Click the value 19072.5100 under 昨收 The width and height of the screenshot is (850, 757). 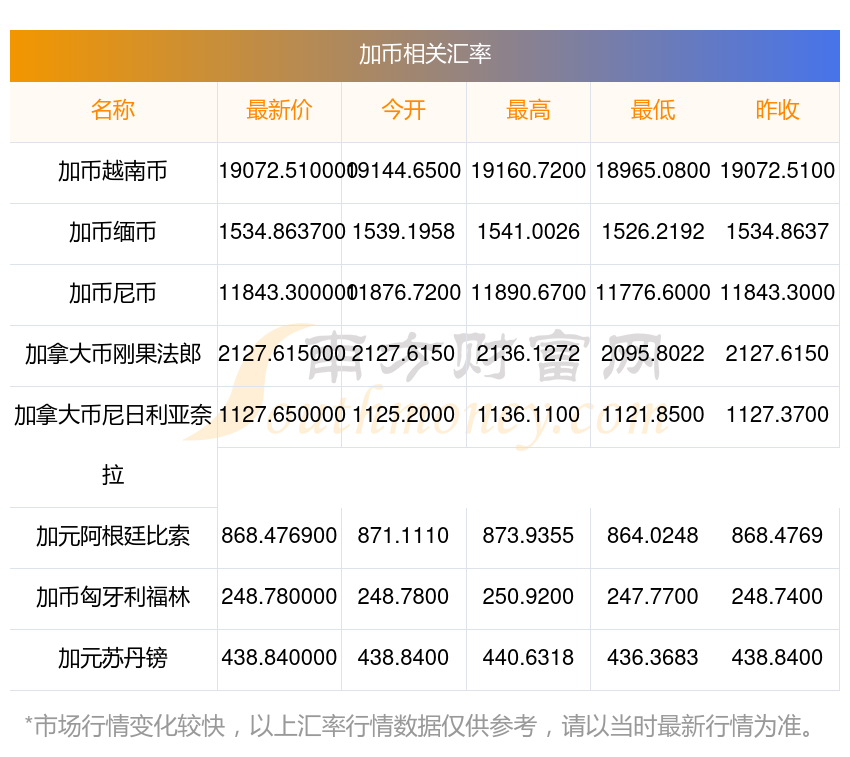(777, 171)
